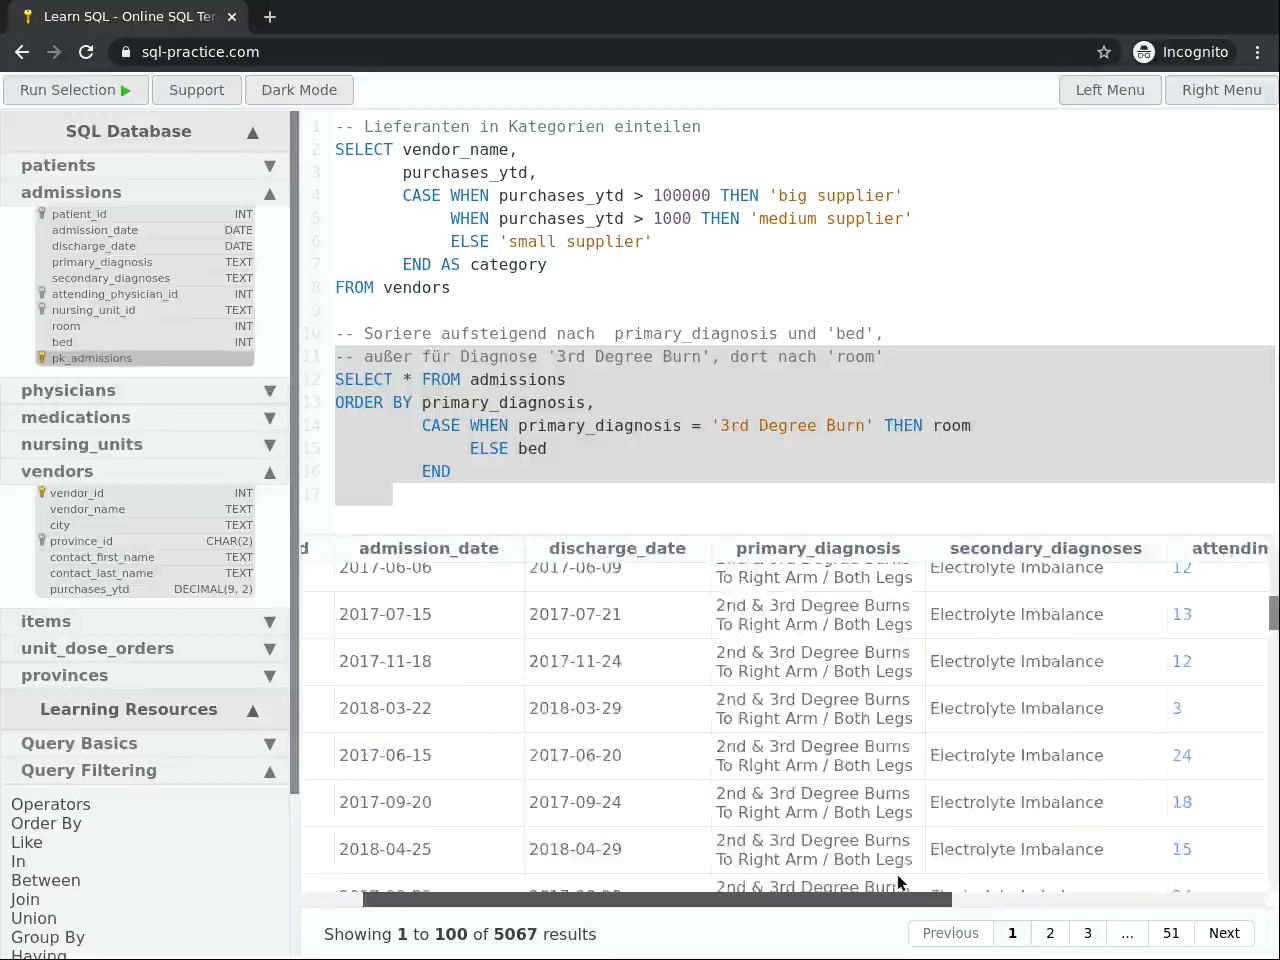Sort by the admission_date column header
The image size is (1280, 960).
[x=428, y=548]
